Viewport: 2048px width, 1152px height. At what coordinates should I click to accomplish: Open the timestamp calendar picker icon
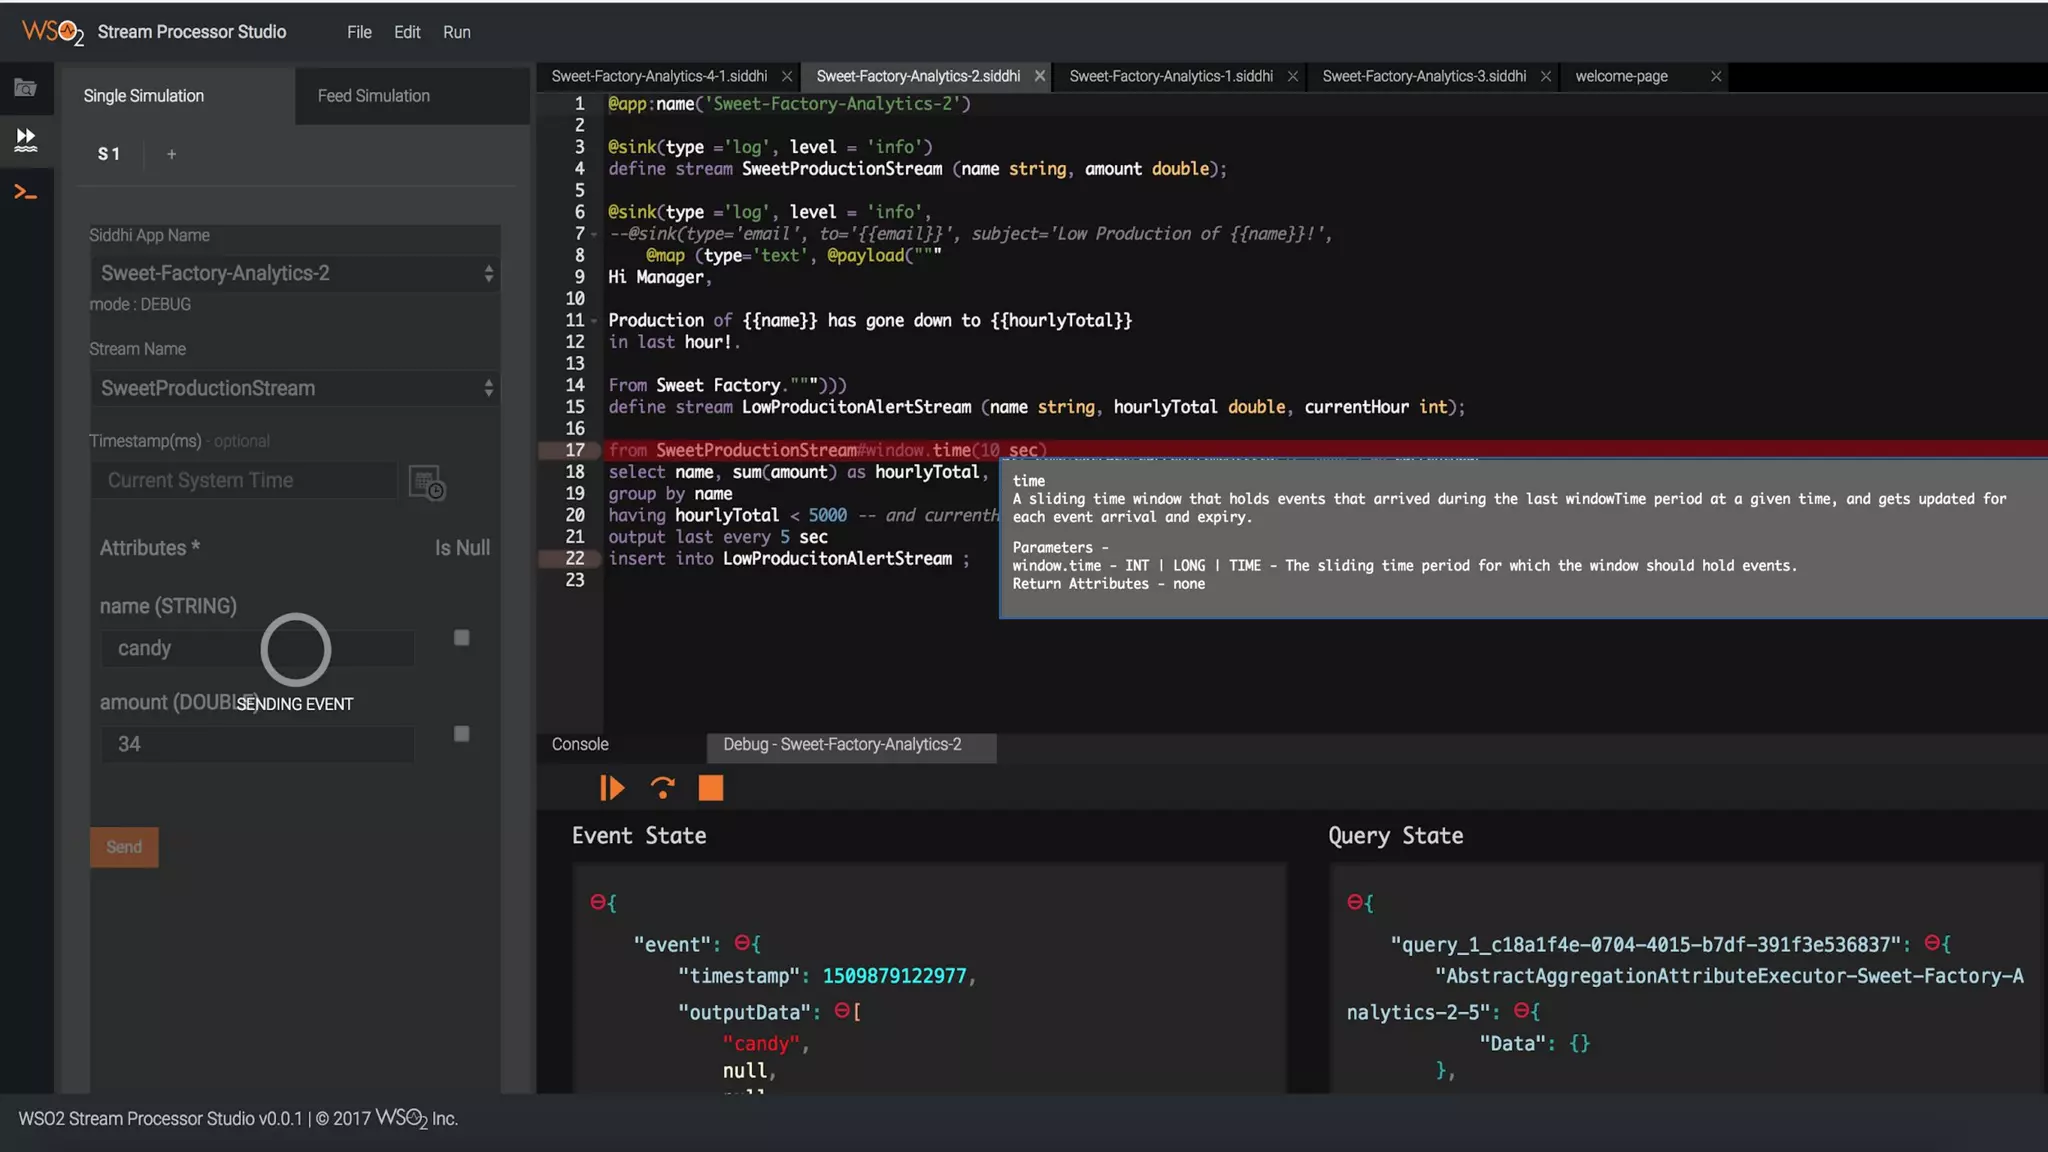coord(427,483)
